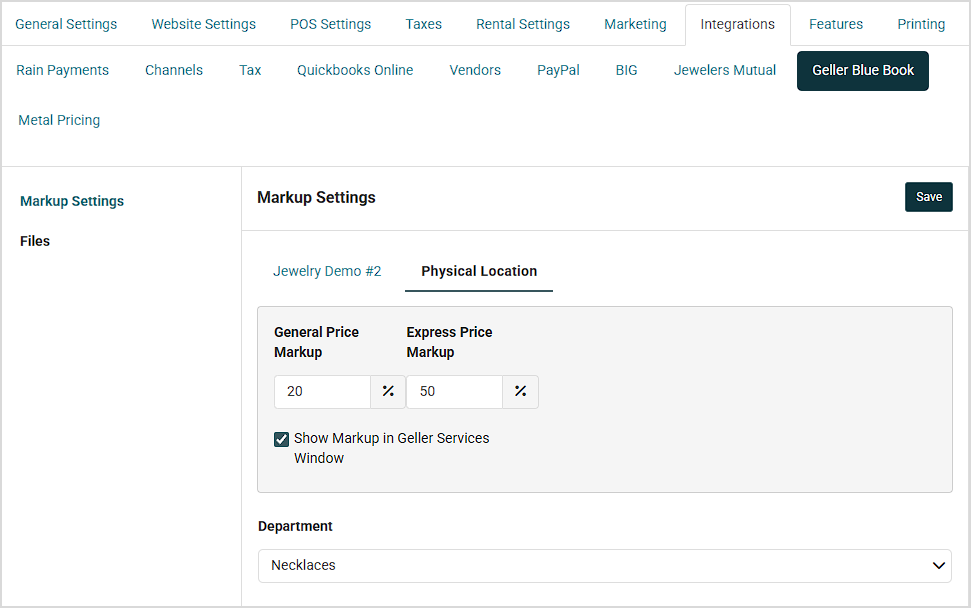The height and width of the screenshot is (608, 971).
Task: Select the Integrations tab
Action: [x=738, y=24]
